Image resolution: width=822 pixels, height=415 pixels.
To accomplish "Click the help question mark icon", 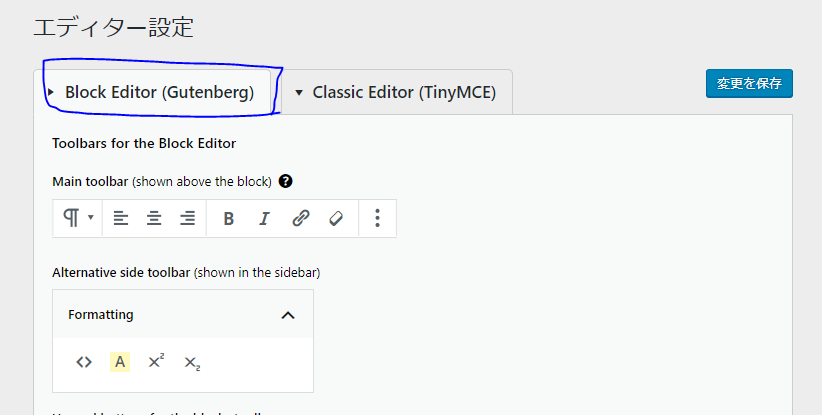I will pos(286,181).
